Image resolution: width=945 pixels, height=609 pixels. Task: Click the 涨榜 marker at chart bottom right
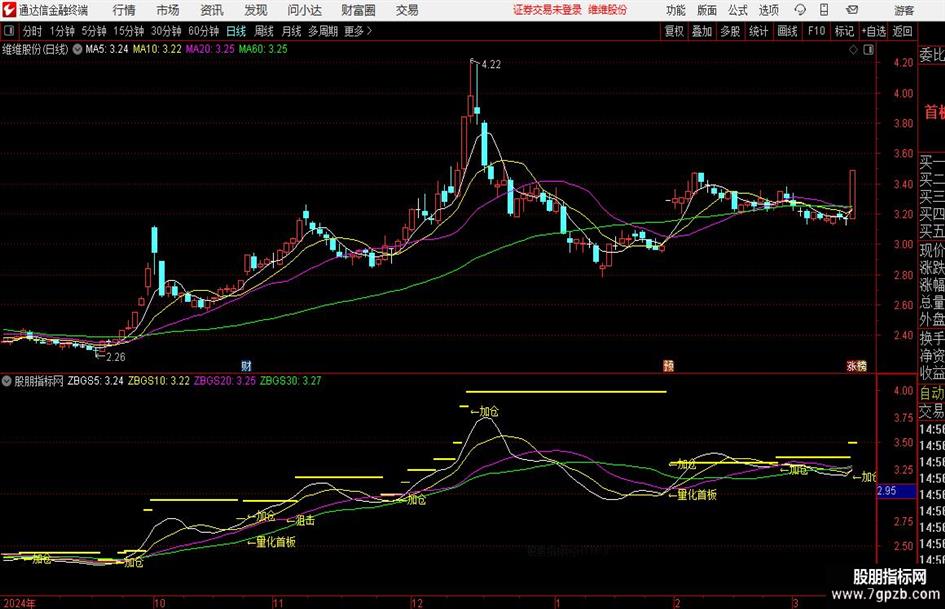(856, 365)
